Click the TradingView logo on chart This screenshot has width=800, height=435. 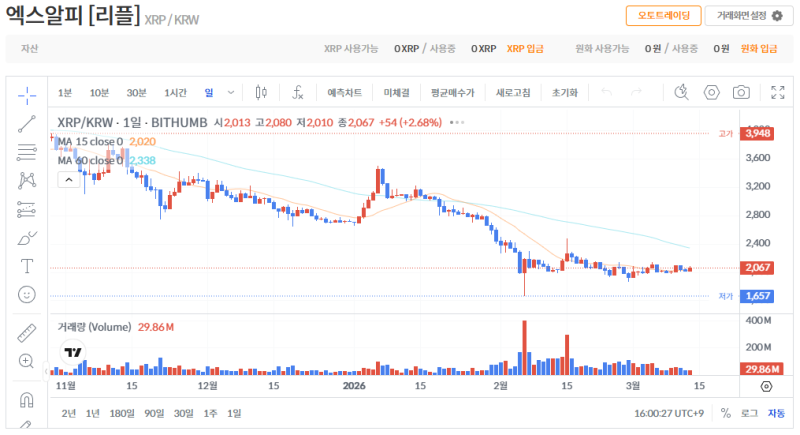pyautogui.click(x=73, y=352)
